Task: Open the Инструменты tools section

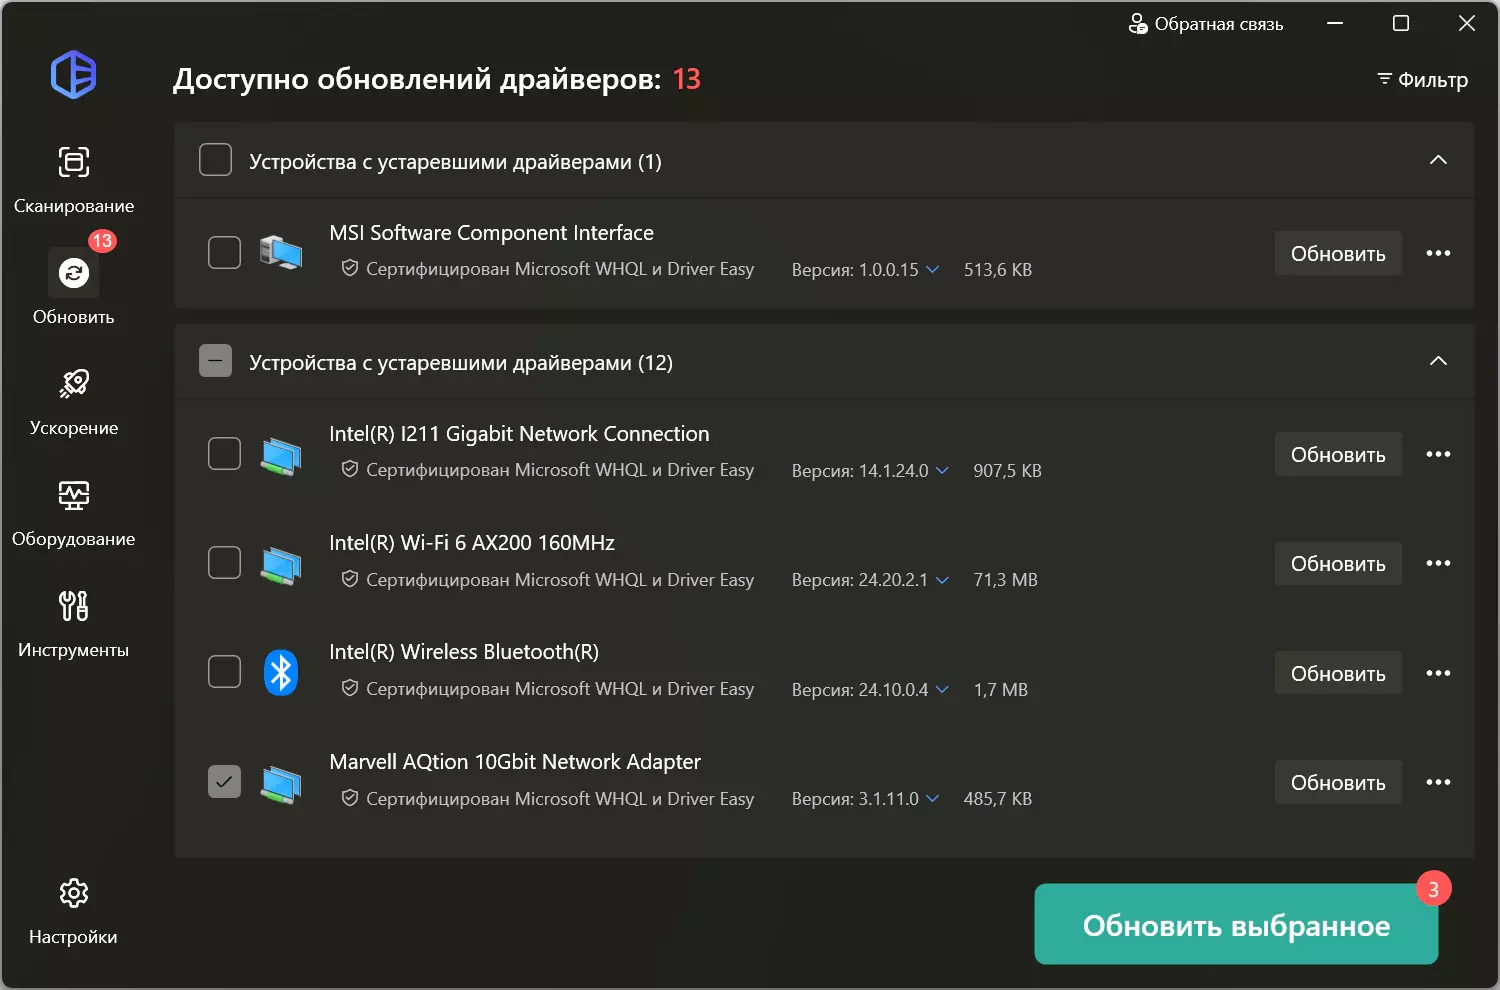Action: click(x=73, y=624)
